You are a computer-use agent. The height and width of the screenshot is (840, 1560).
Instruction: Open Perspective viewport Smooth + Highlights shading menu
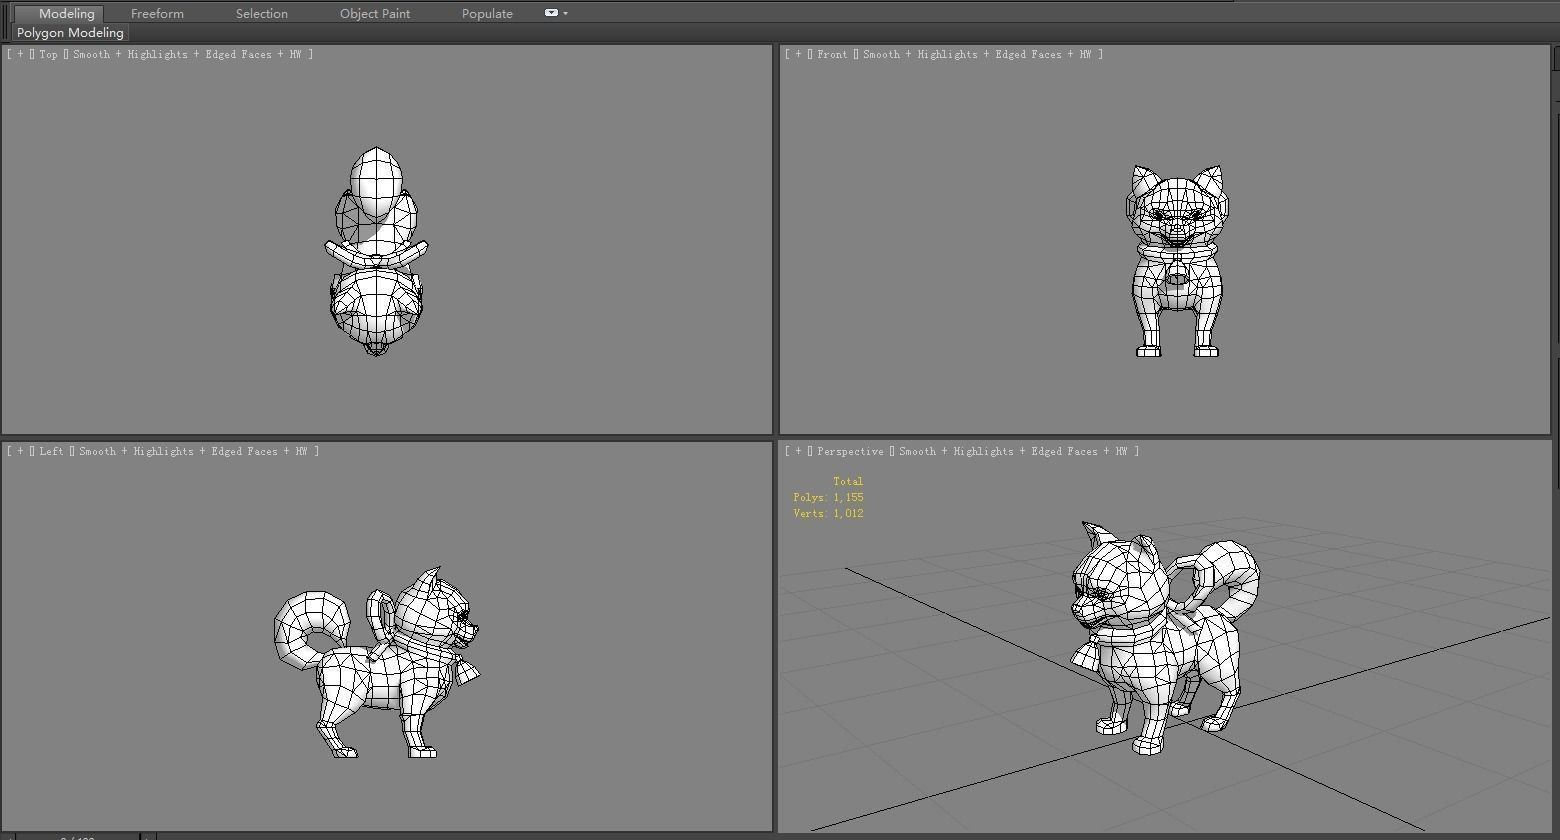1013,452
